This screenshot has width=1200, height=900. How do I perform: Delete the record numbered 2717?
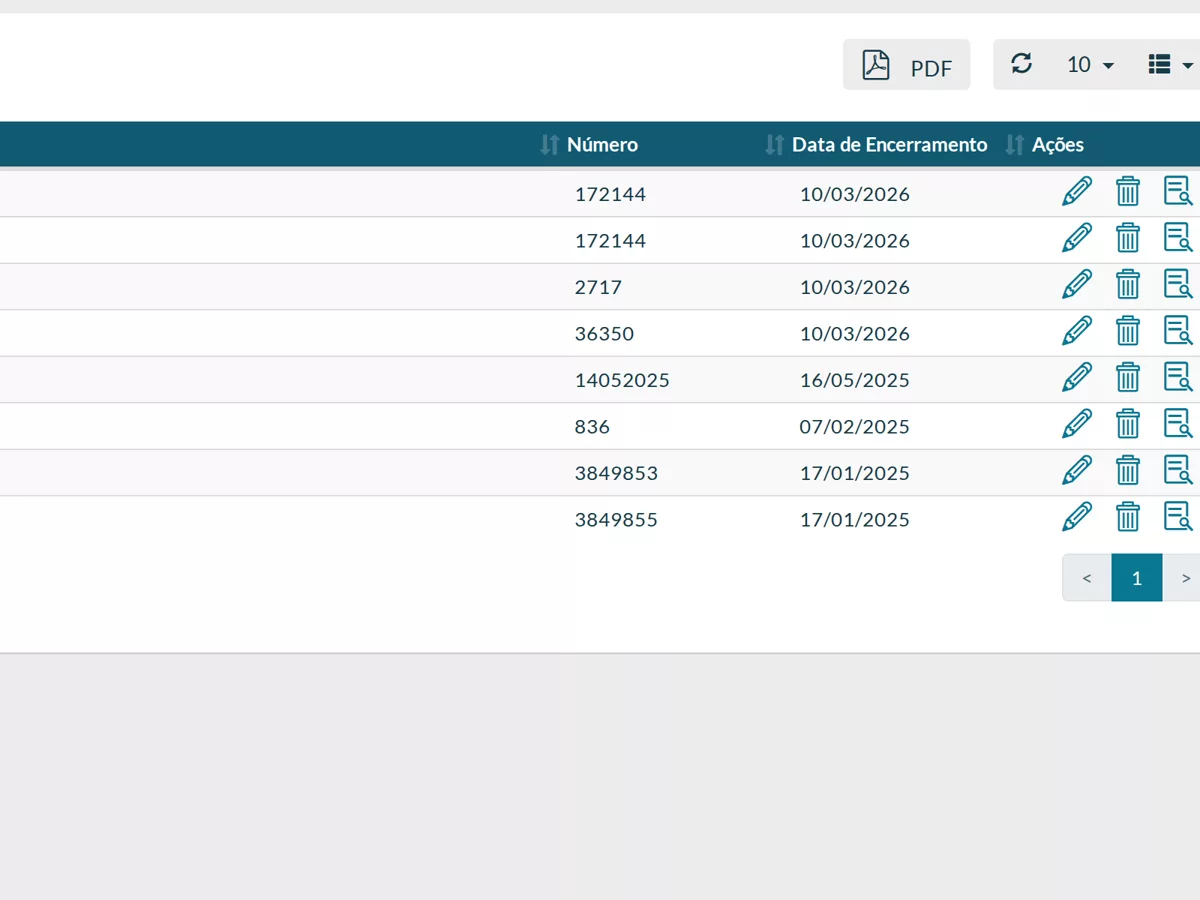click(x=1128, y=284)
